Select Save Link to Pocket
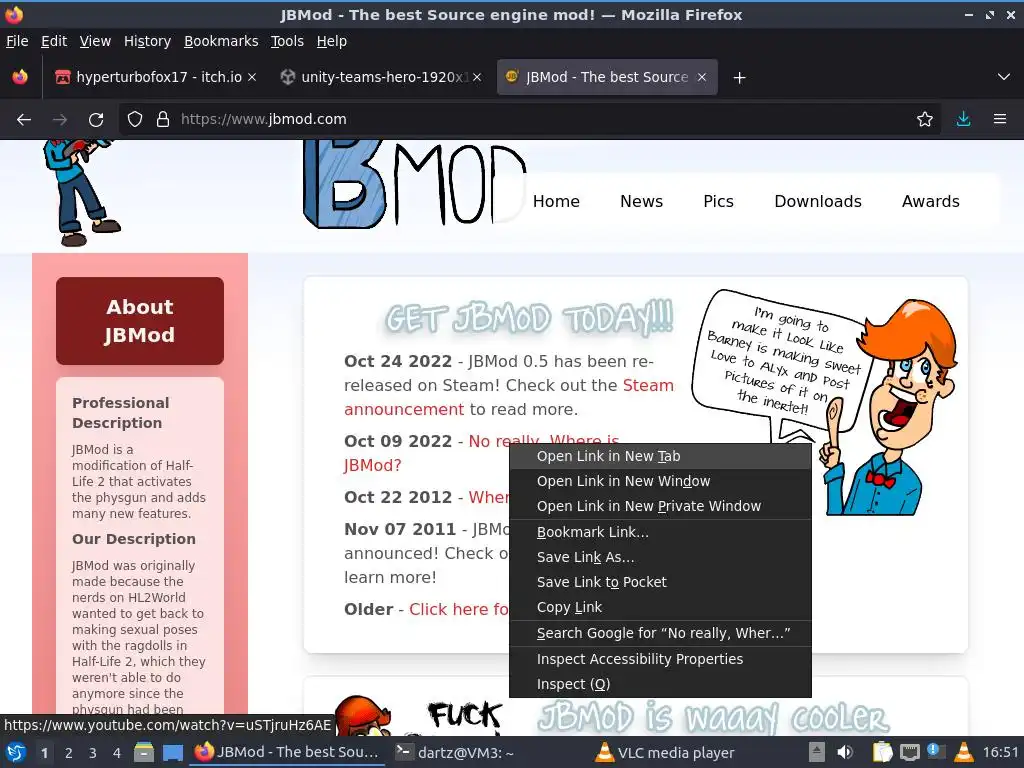Screen dimensions: 1024x768 tap(660, 582)
